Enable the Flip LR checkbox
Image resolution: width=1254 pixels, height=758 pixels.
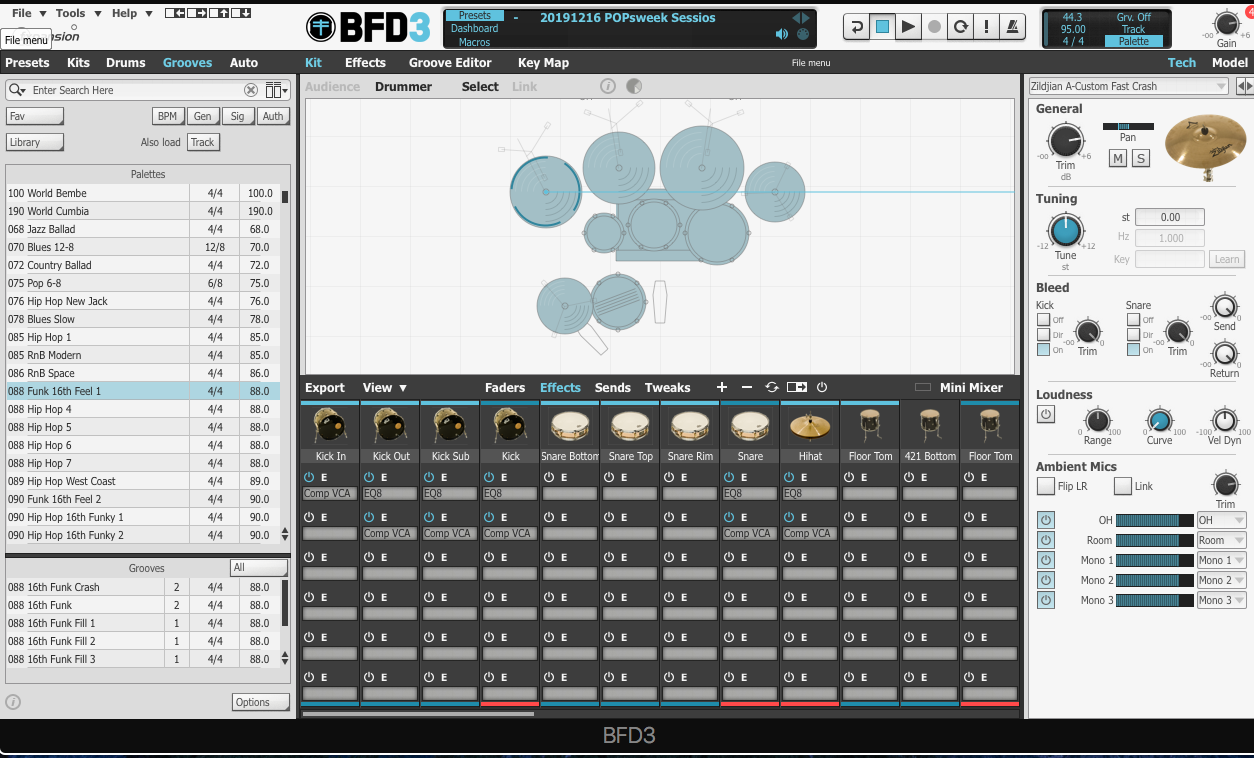click(1046, 486)
